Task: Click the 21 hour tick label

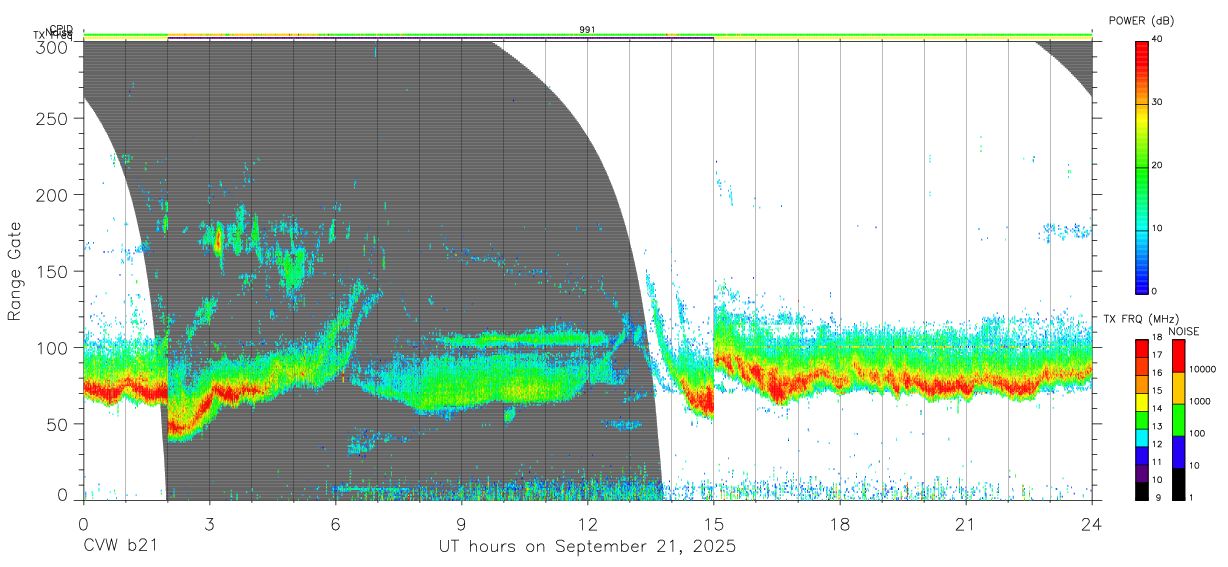Action: (x=965, y=523)
